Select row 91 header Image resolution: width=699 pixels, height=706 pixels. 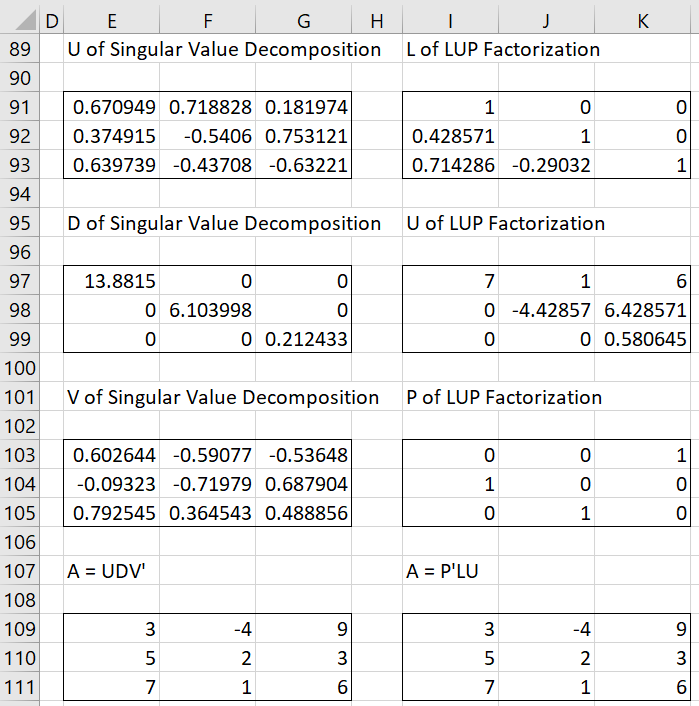pyautogui.click(x=19, y=107)
